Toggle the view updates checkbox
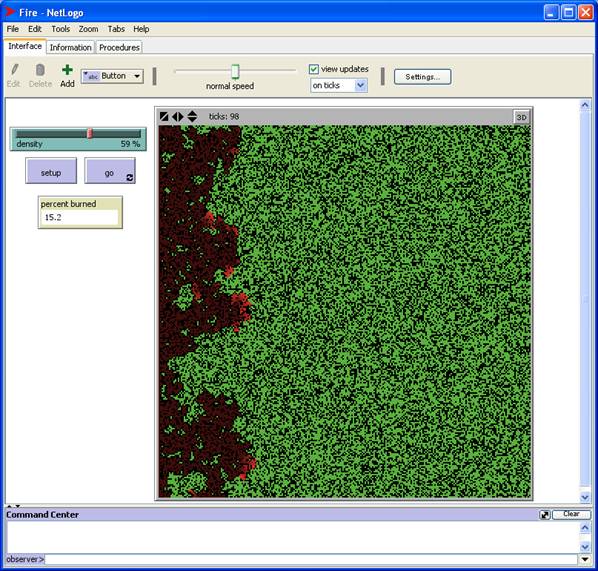598x571 pixels. tap(313, 69)
